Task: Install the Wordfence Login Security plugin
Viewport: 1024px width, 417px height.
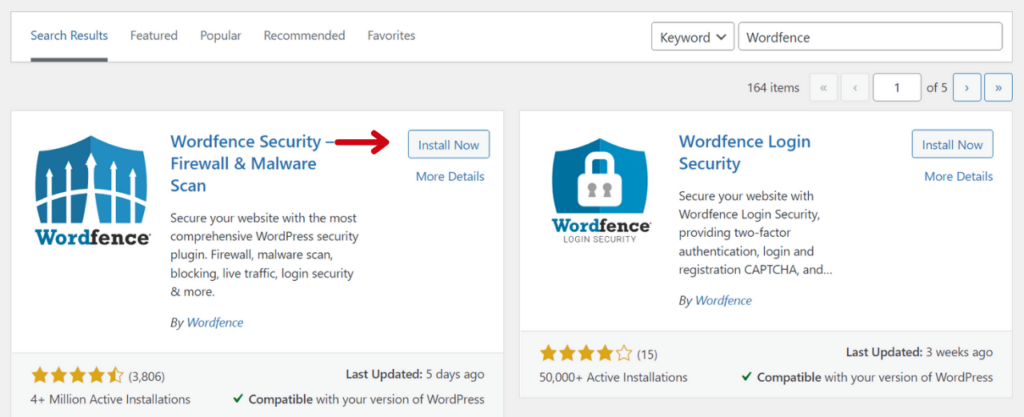Action: [952, 144]
